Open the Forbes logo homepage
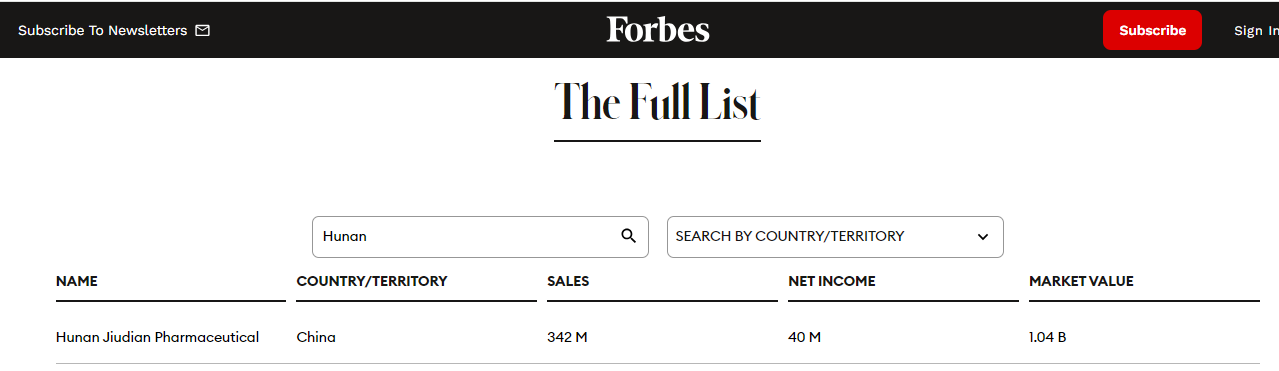This screenshot has width=1279, height=371. tap(658, 30)
